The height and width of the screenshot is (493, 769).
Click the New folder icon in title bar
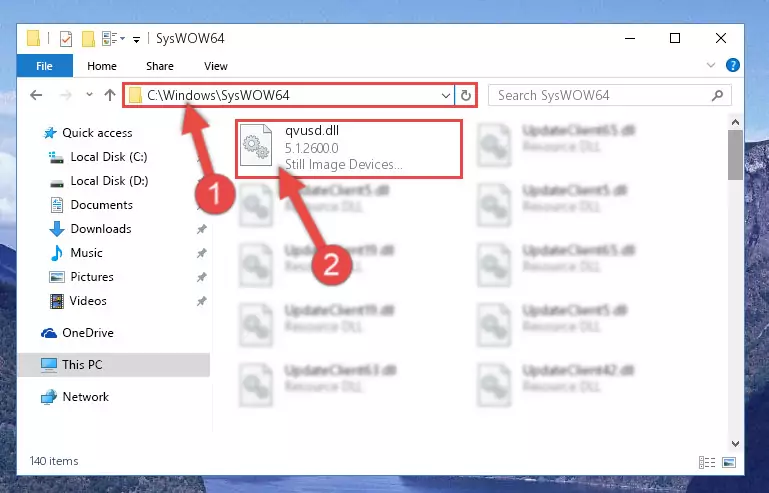pyautogui.click(x=88, y=38)
